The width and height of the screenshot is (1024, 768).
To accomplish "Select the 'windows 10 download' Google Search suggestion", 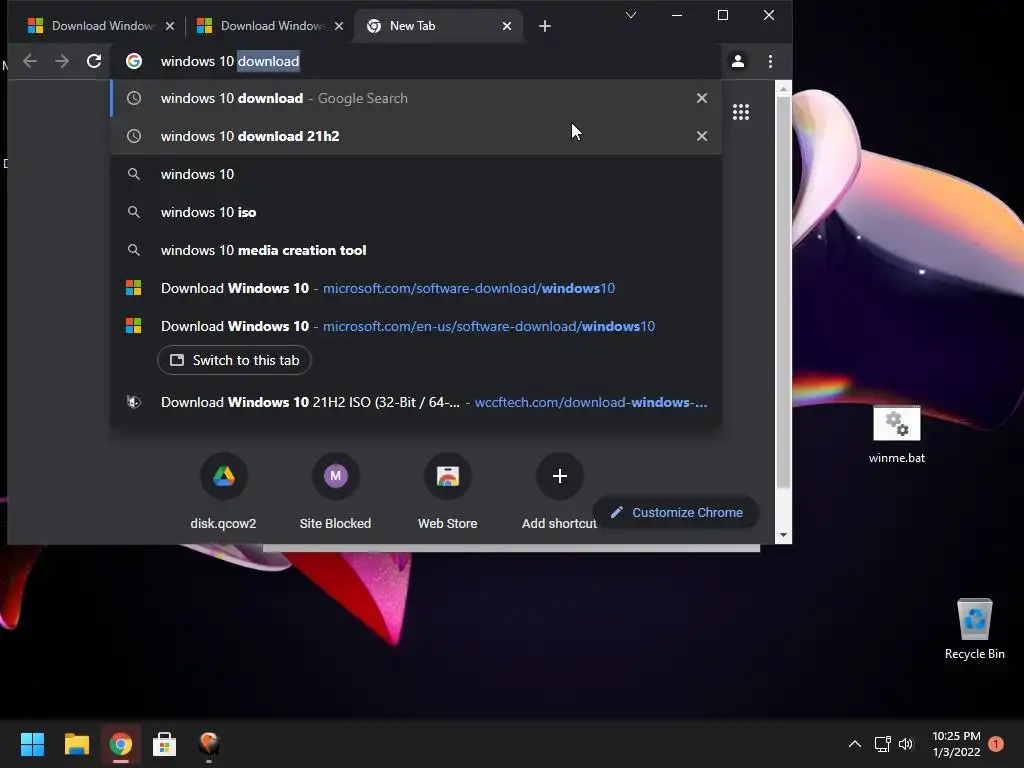I will coord(416,98).
